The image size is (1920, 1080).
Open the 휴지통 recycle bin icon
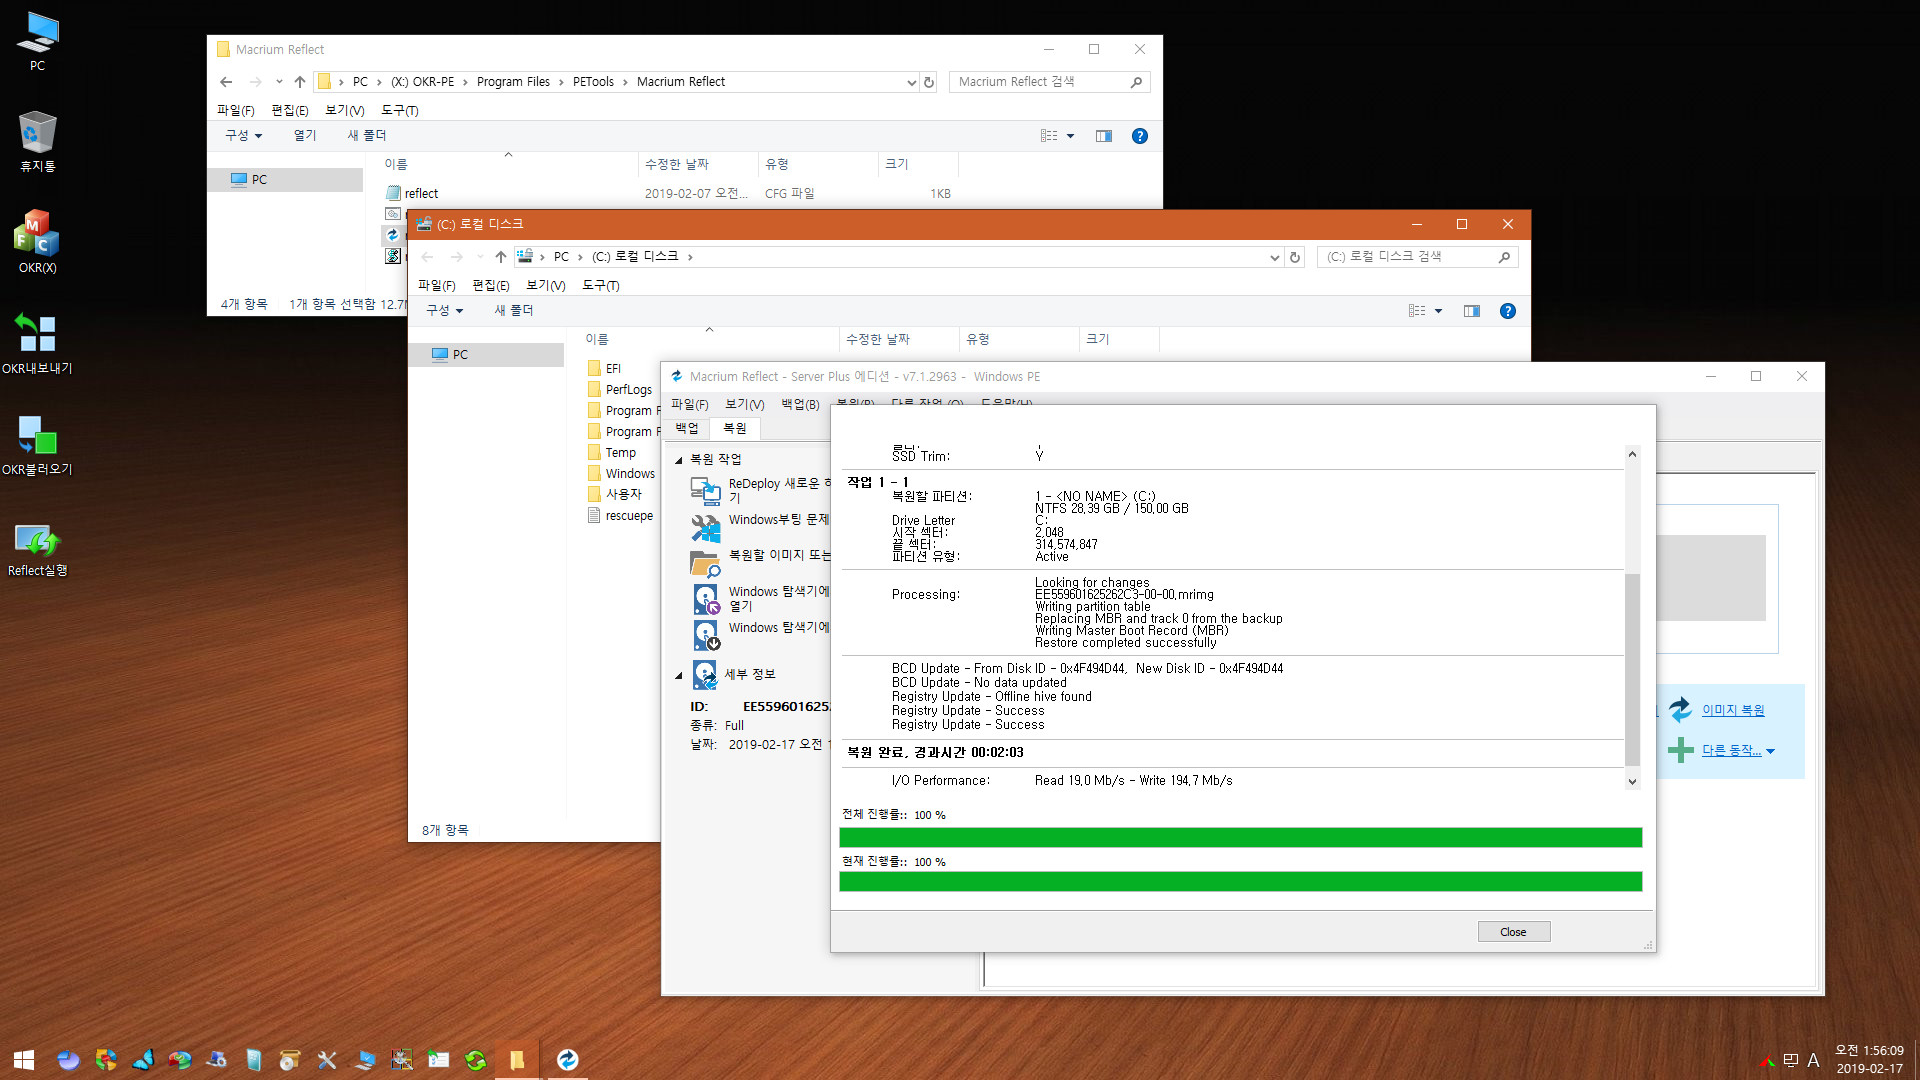coord(37,141)
